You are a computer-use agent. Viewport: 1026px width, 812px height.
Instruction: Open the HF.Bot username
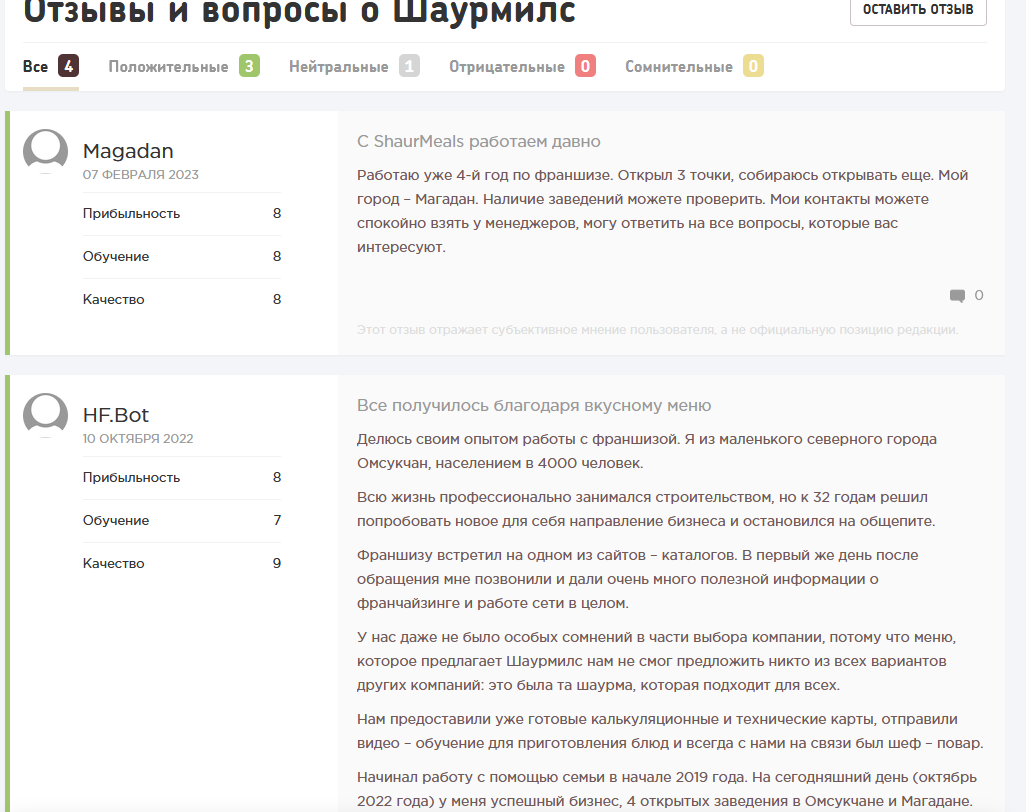(116, 415)
